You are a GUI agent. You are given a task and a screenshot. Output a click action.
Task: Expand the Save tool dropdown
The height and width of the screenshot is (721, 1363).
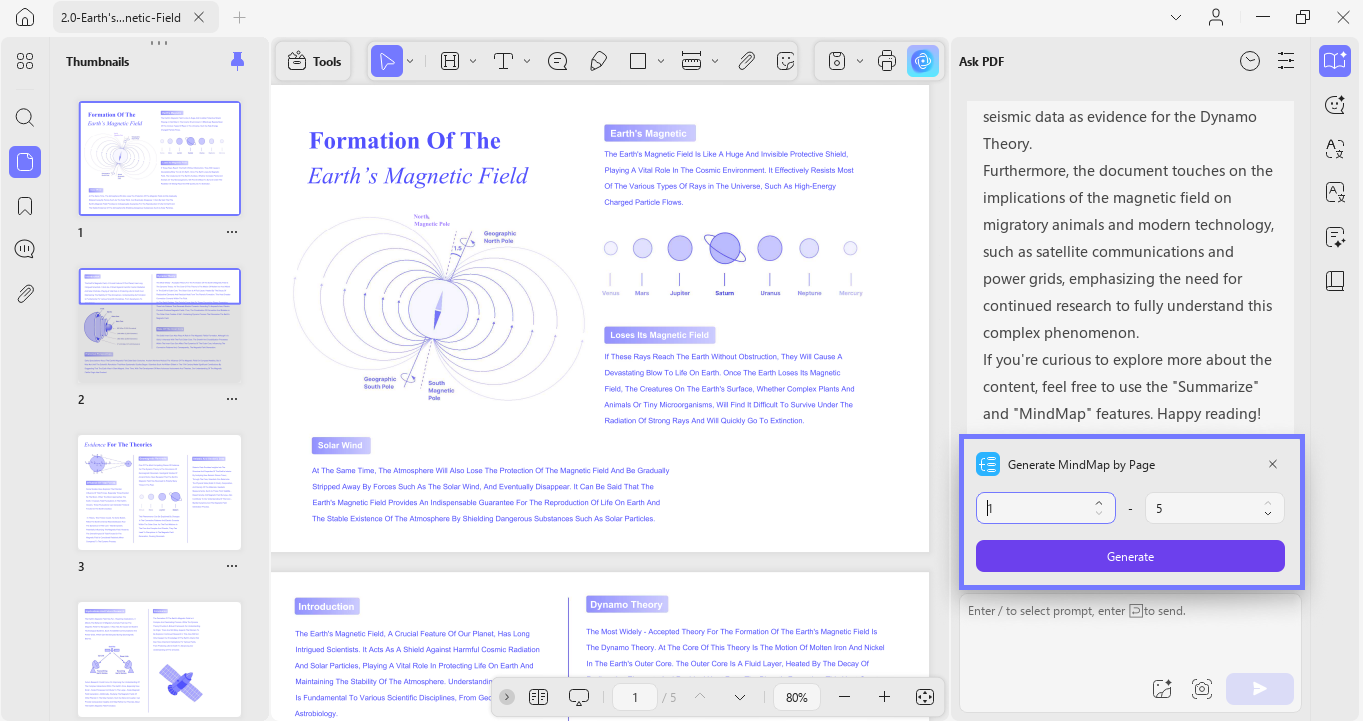860,60
